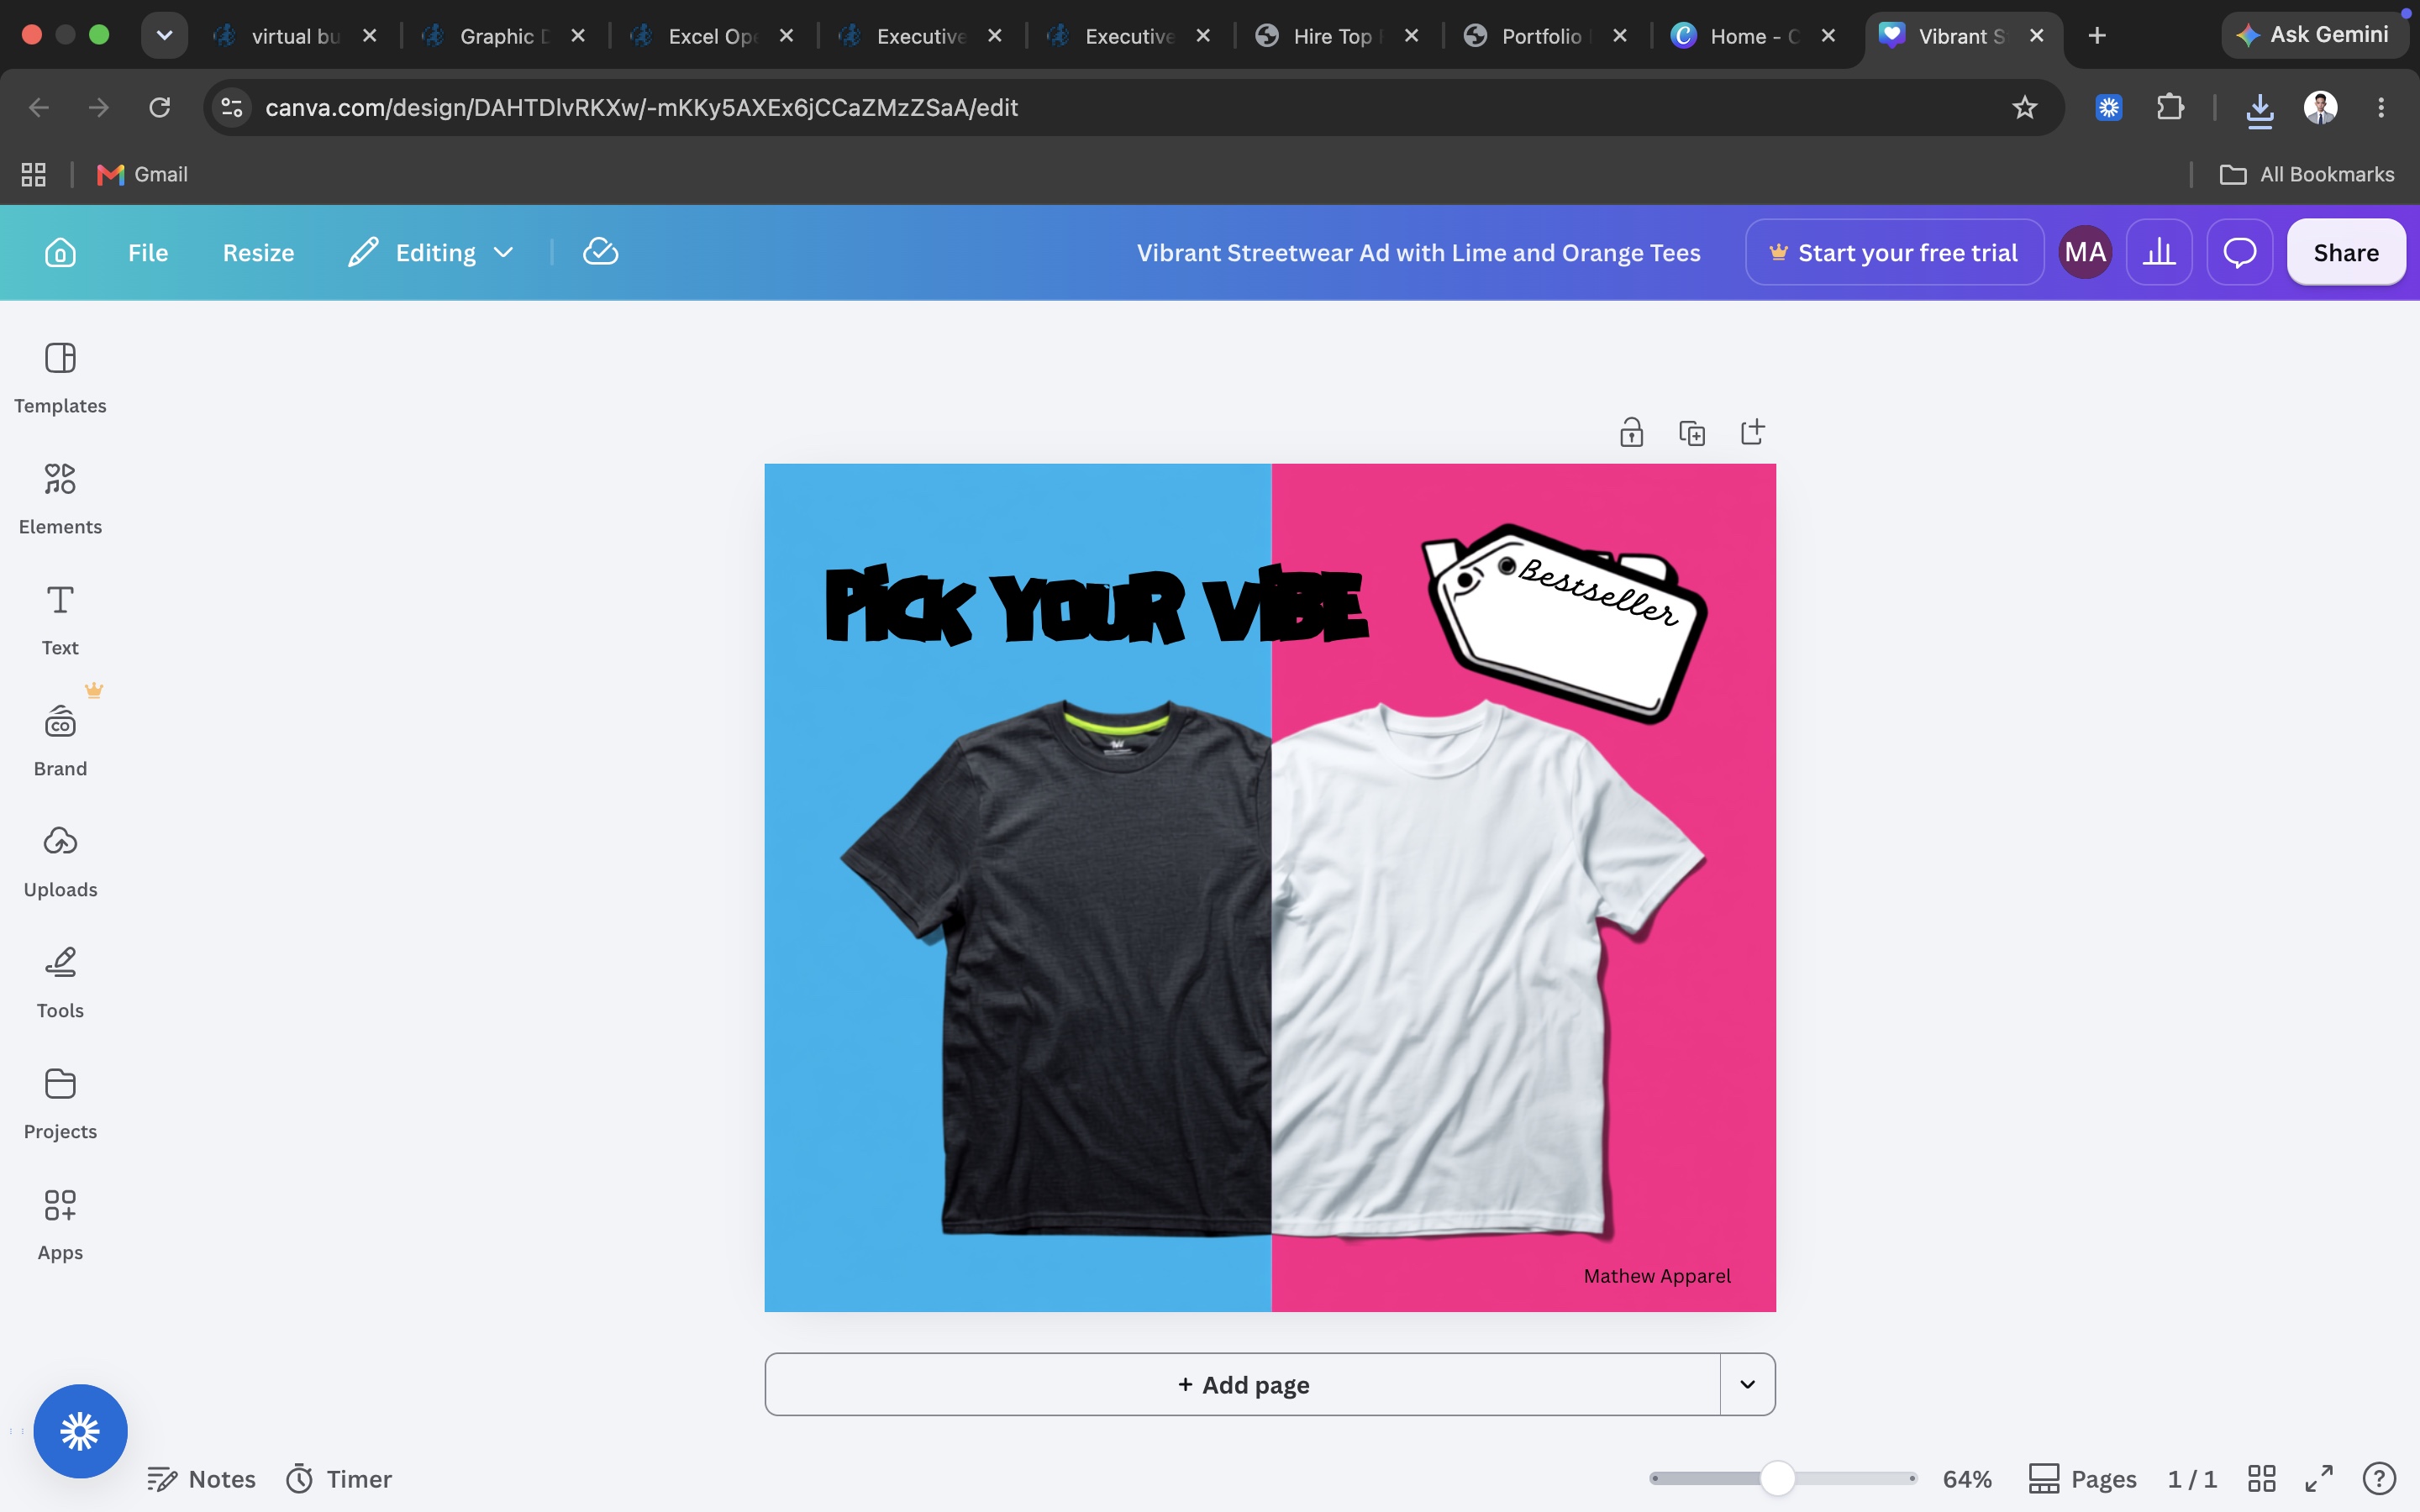Expand the Add page options chevron
This screenshot has width=2420, height=1512.
coord(1747,1384)
